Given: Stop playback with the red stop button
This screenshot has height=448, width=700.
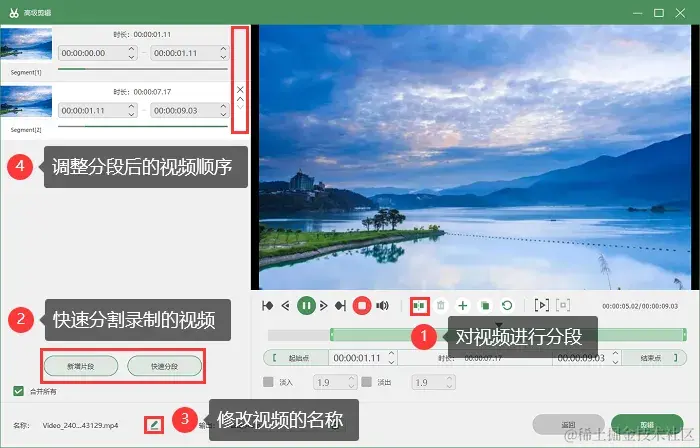Looking at the screenshot, I should 362,306.
